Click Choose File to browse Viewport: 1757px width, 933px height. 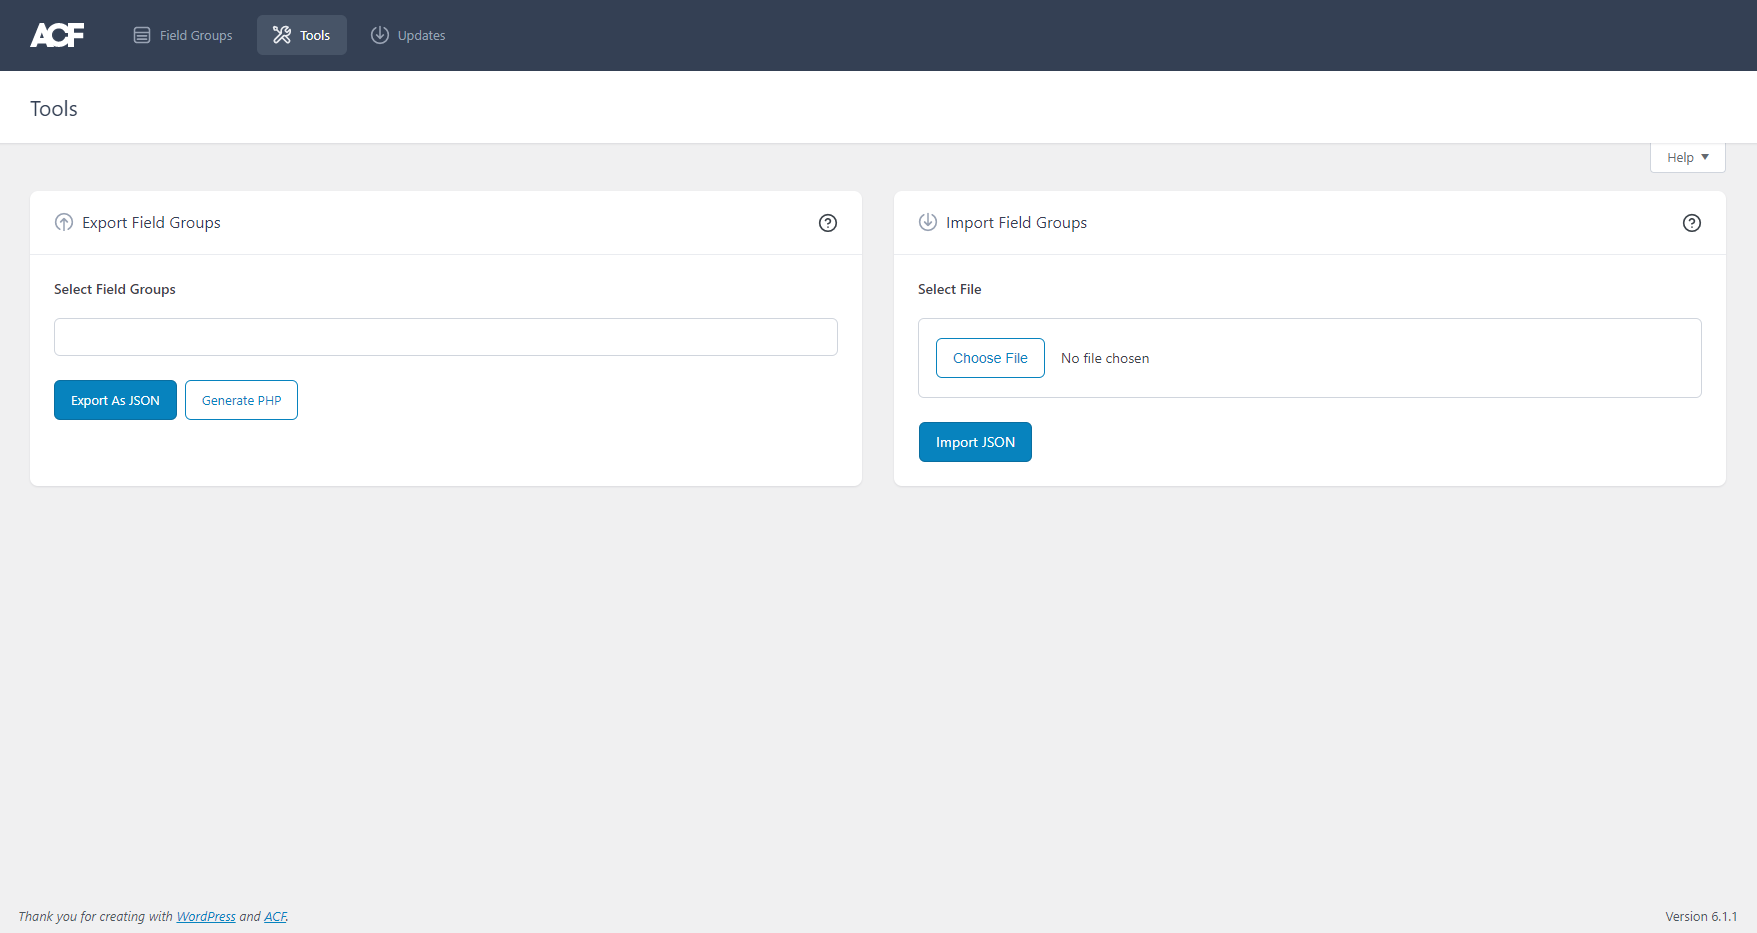pyautogui.click(x=990, y=358)
